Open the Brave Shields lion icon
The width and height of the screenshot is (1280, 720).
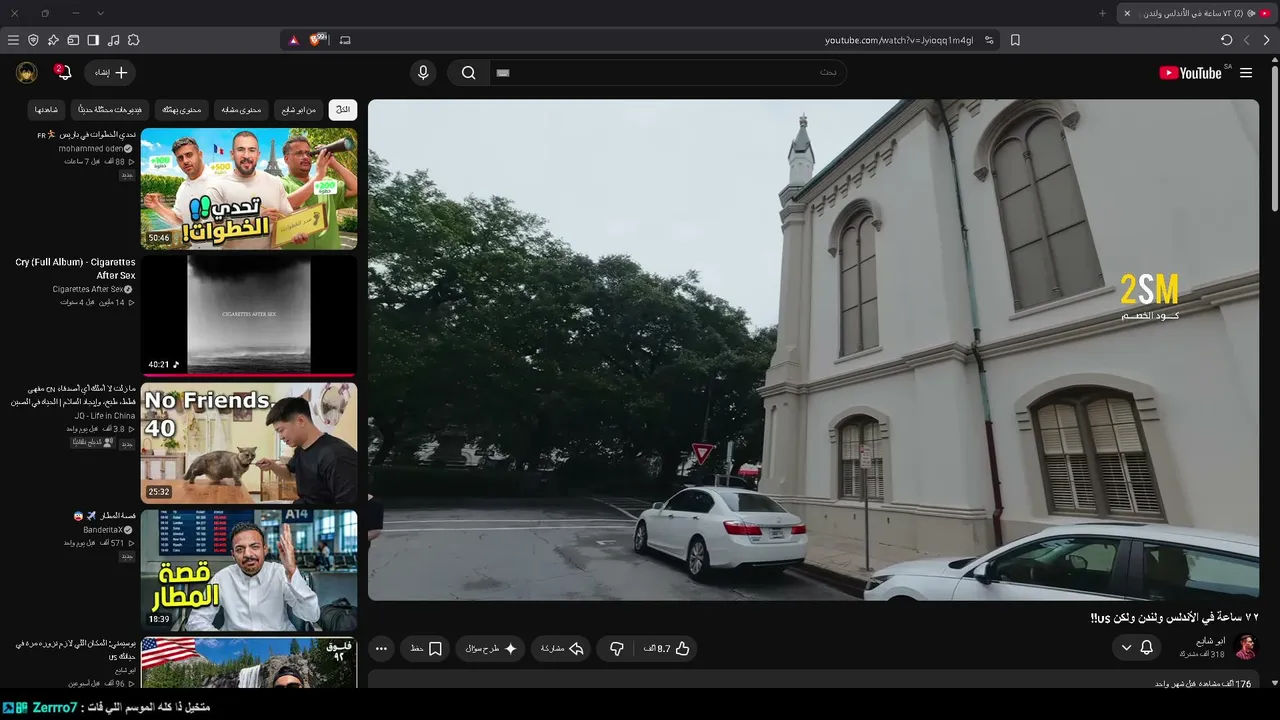318,40
